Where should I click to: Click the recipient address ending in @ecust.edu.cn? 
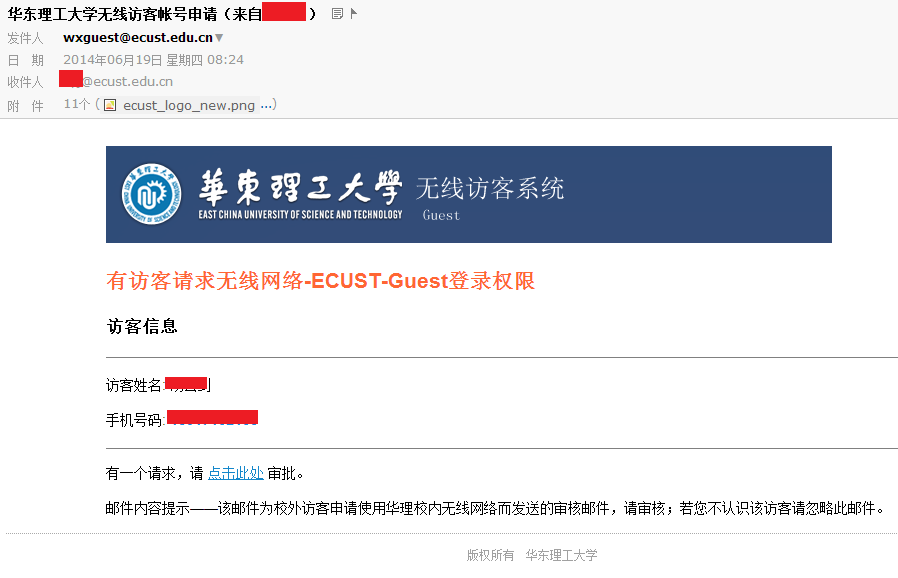[116, 81]
